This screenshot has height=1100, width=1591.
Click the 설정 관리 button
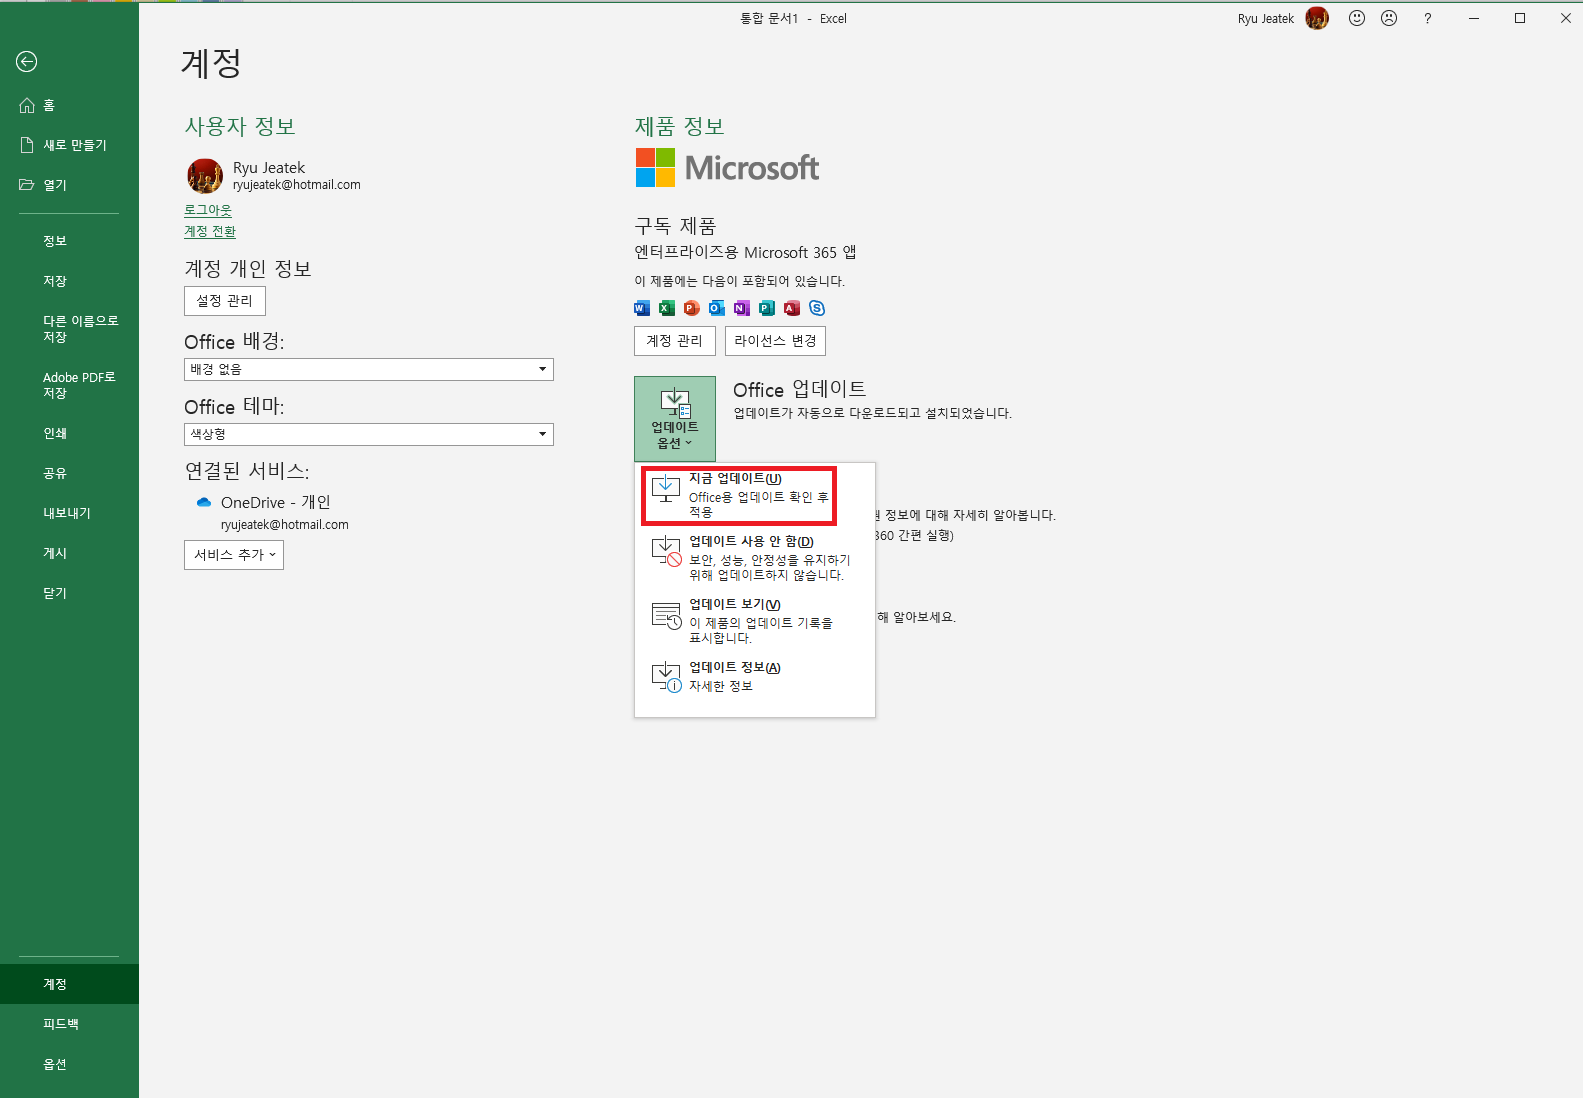click(225, 301)
